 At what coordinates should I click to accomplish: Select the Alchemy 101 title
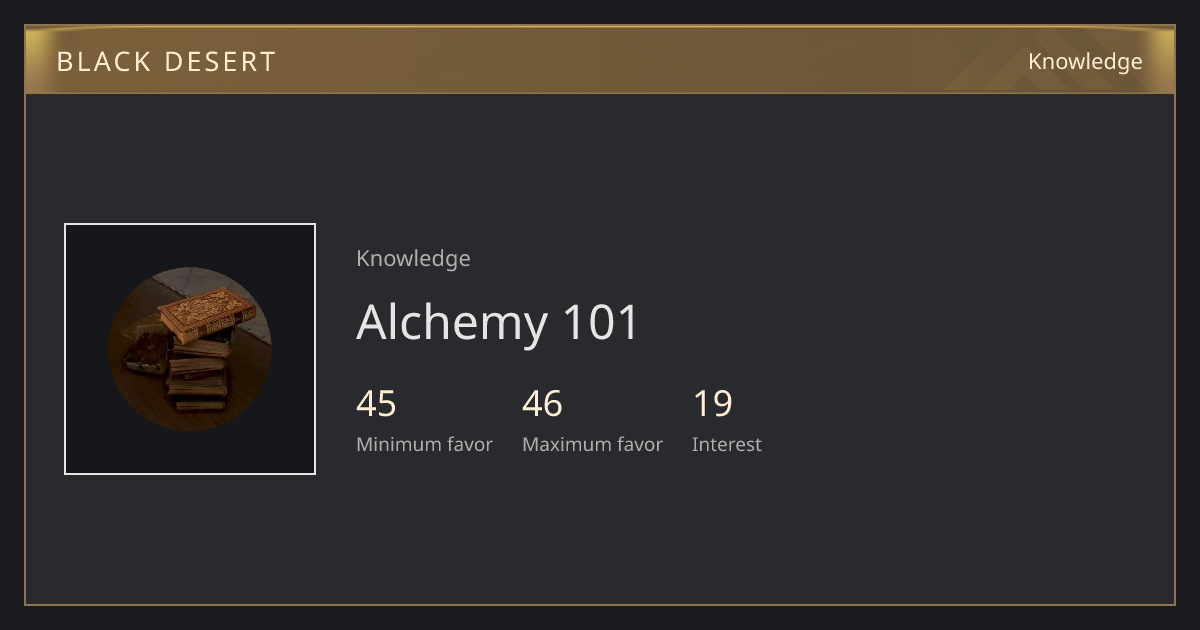click(x=497, y=323)
